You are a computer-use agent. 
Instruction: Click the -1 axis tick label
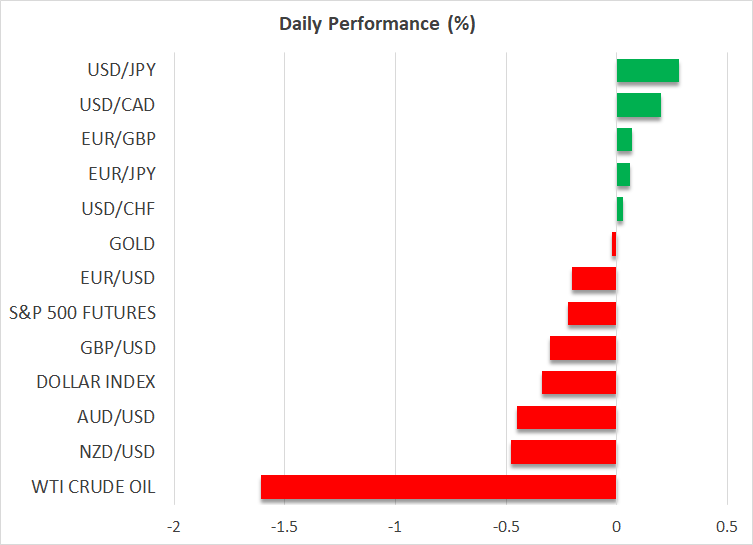click(x=395, y=526)
